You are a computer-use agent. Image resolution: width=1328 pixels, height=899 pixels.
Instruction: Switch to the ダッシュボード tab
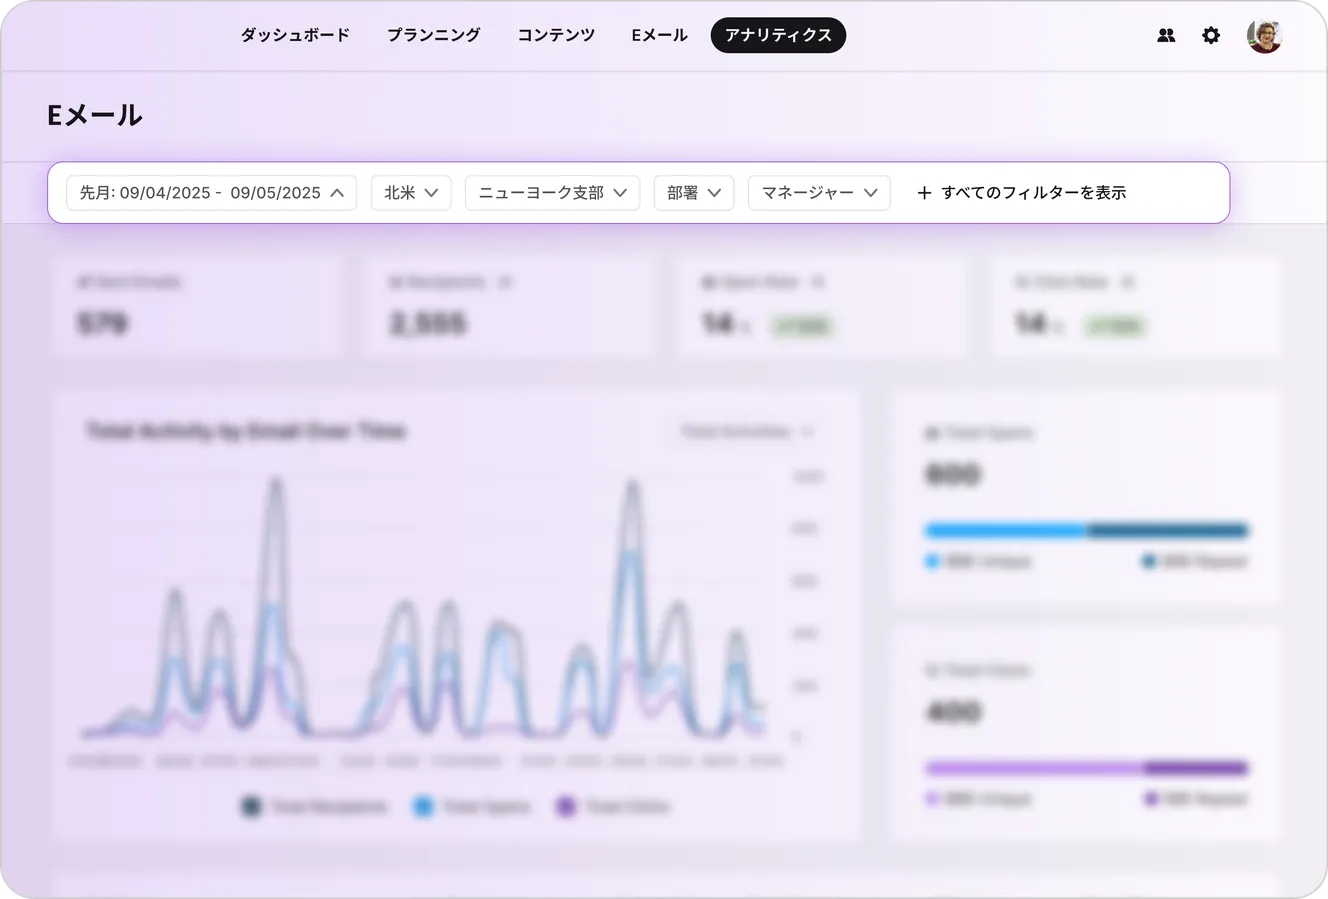coord(295,35)
